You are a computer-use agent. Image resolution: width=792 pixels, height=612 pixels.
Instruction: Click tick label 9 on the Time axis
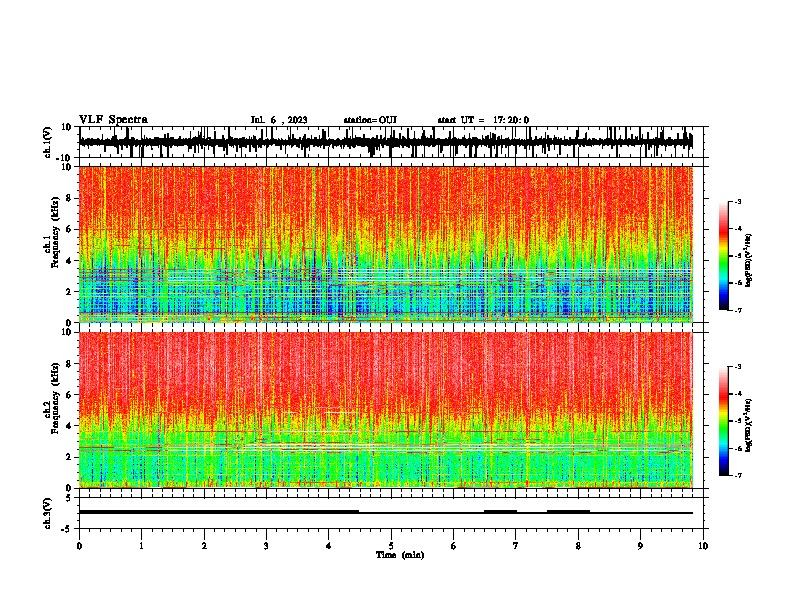tap(640, 546)
